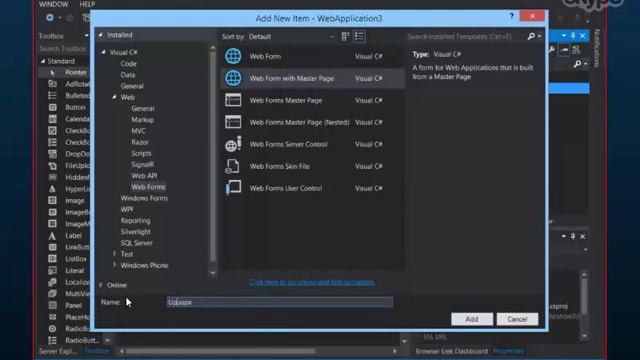Collapse the Web tree node
Image resolution: width=640 pixels, height=360 pixels.
pos(114,97)
